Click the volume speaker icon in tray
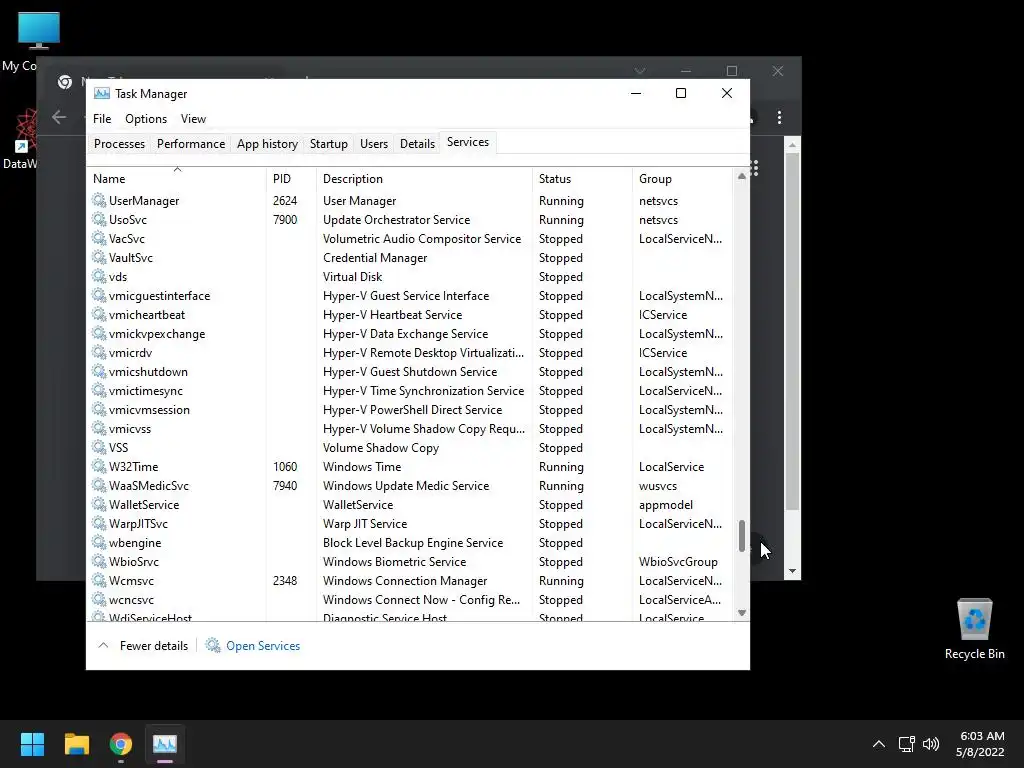1024x768 pixels. point(931,744)
